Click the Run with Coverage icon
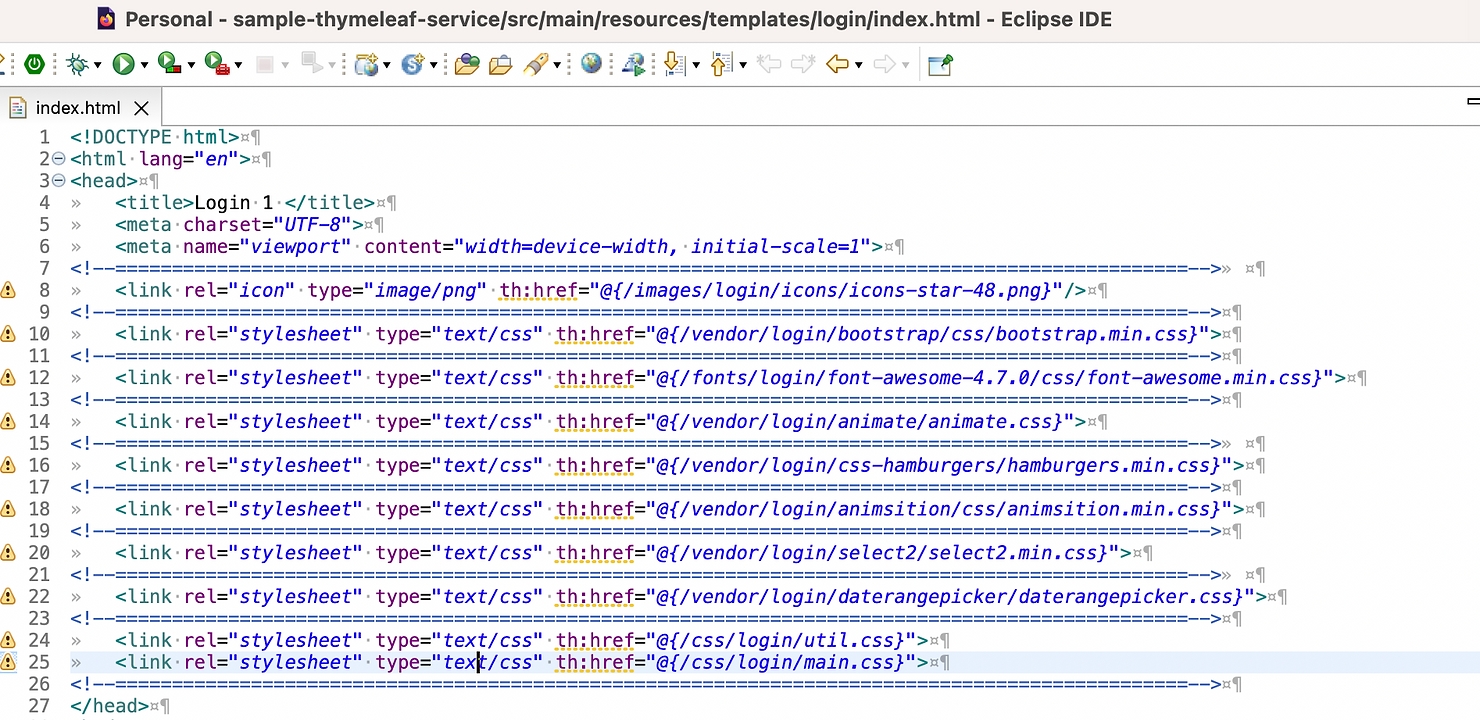Screen dimensions: 1480x720 [x=169, y=65]
